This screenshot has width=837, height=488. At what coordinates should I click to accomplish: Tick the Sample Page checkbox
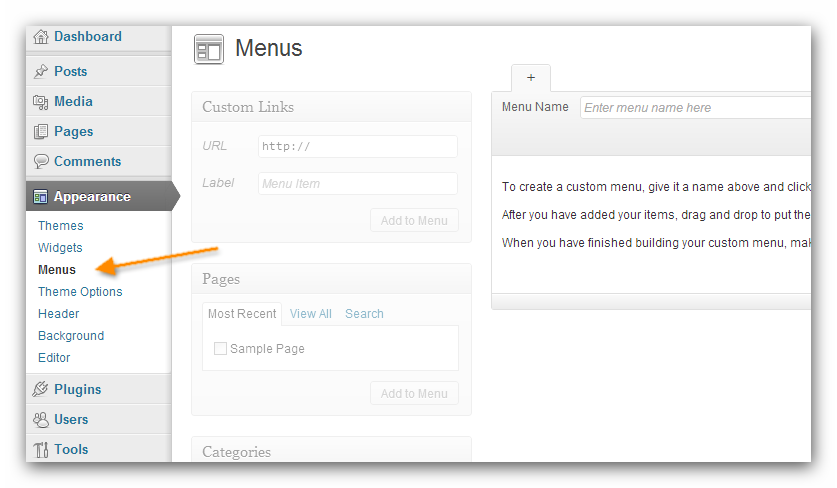tap(220, 349)
